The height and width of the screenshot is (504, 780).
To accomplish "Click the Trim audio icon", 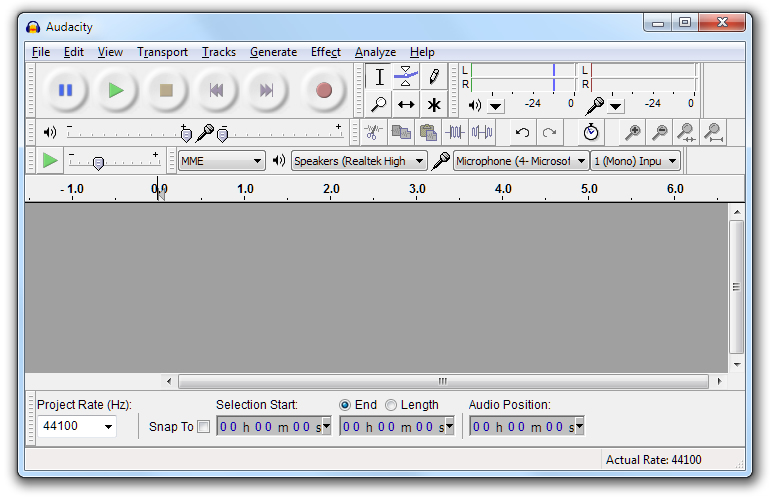I will click(455, 132).
